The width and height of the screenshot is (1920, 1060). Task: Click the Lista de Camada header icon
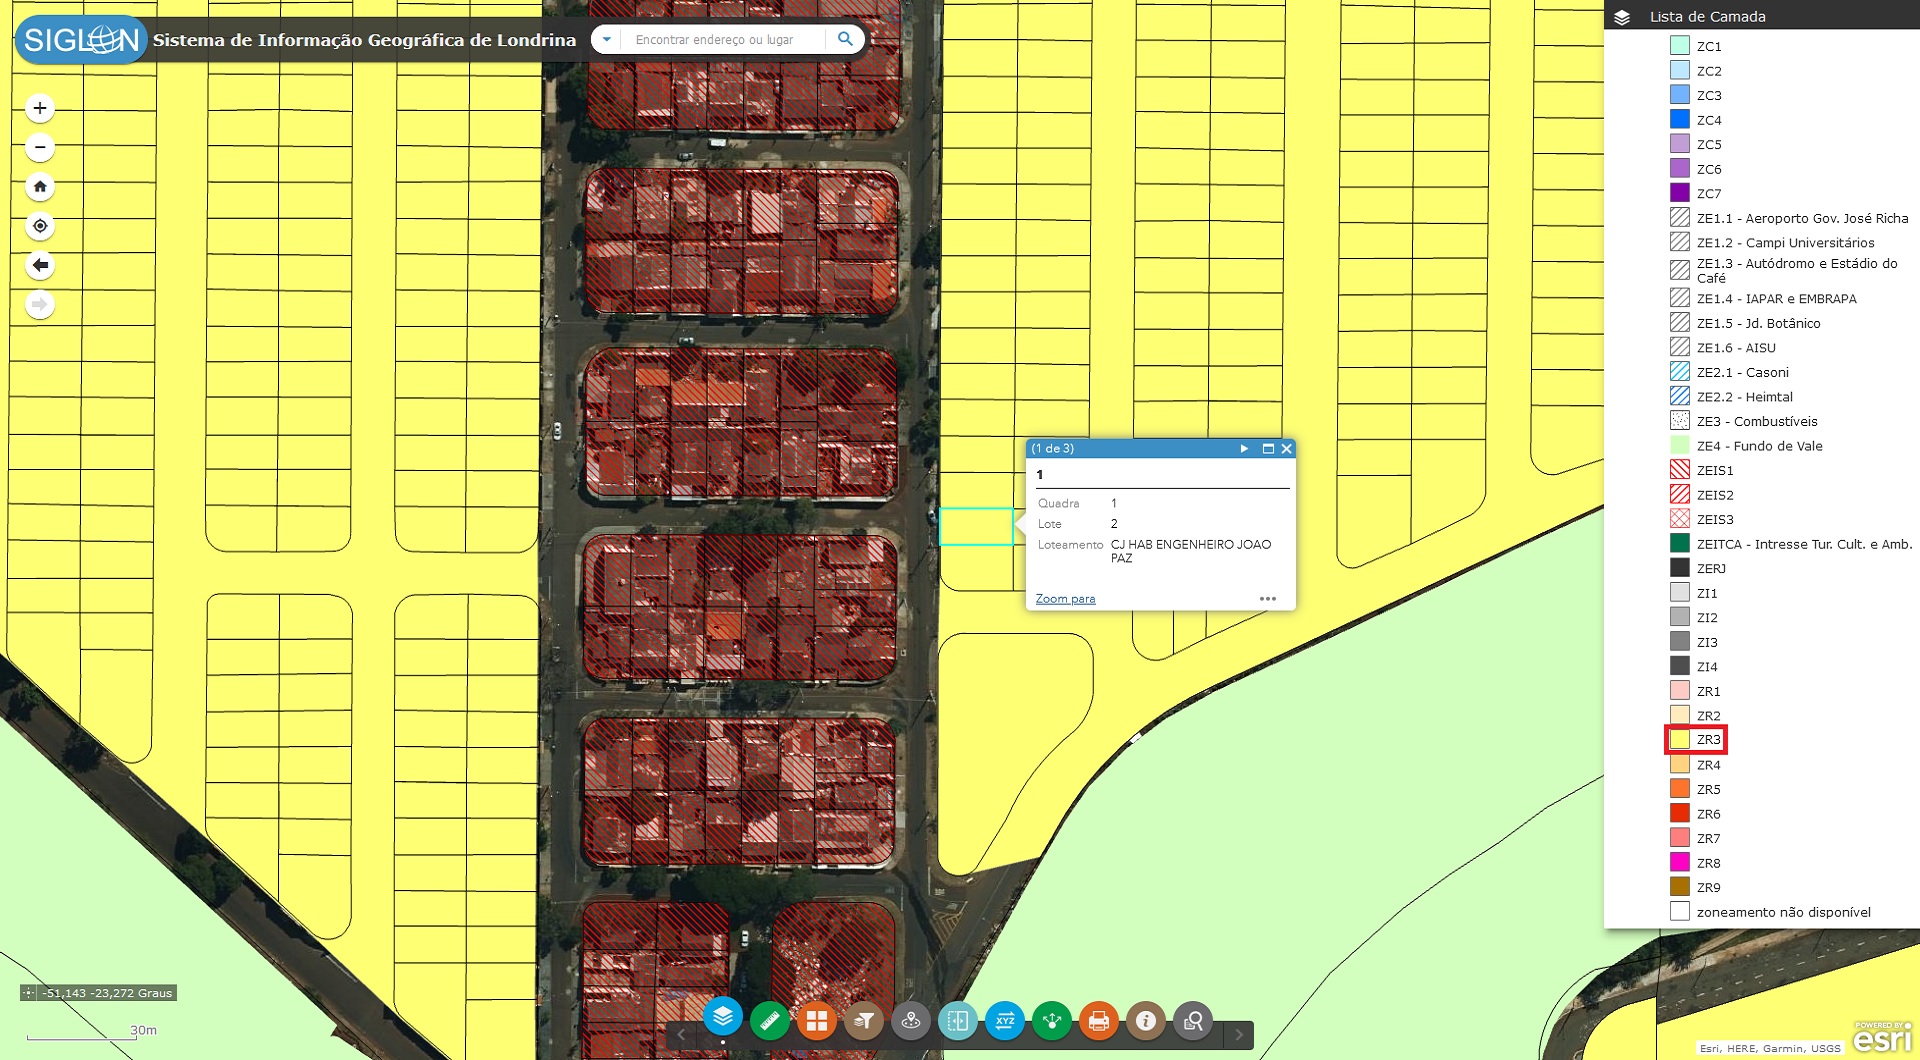click(1622, 17)
